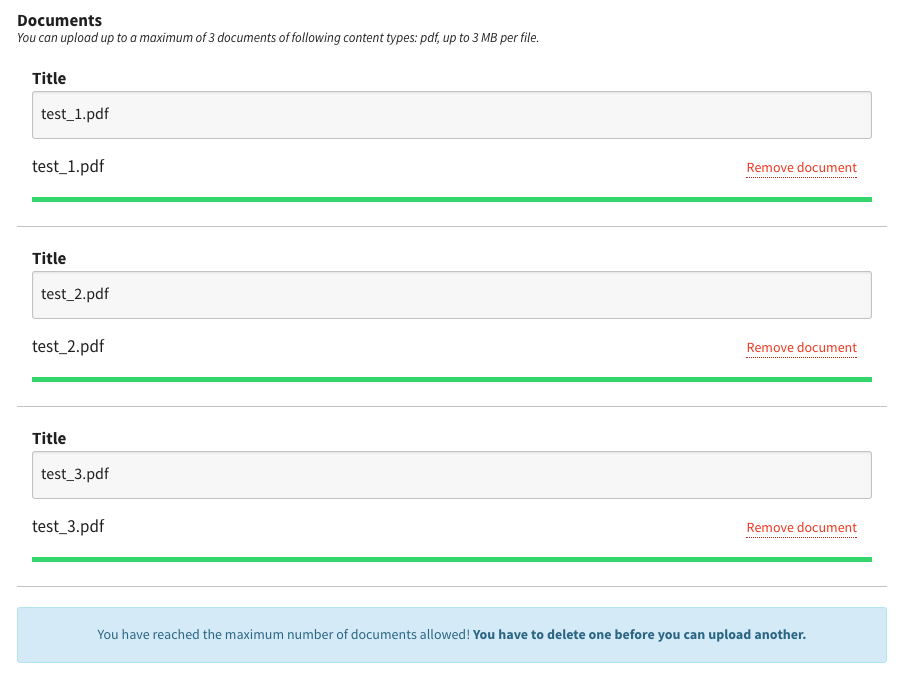Screen dimensions: 905x674
Task: Click the maximum documents reached notice
Action: tap(451, 635)
